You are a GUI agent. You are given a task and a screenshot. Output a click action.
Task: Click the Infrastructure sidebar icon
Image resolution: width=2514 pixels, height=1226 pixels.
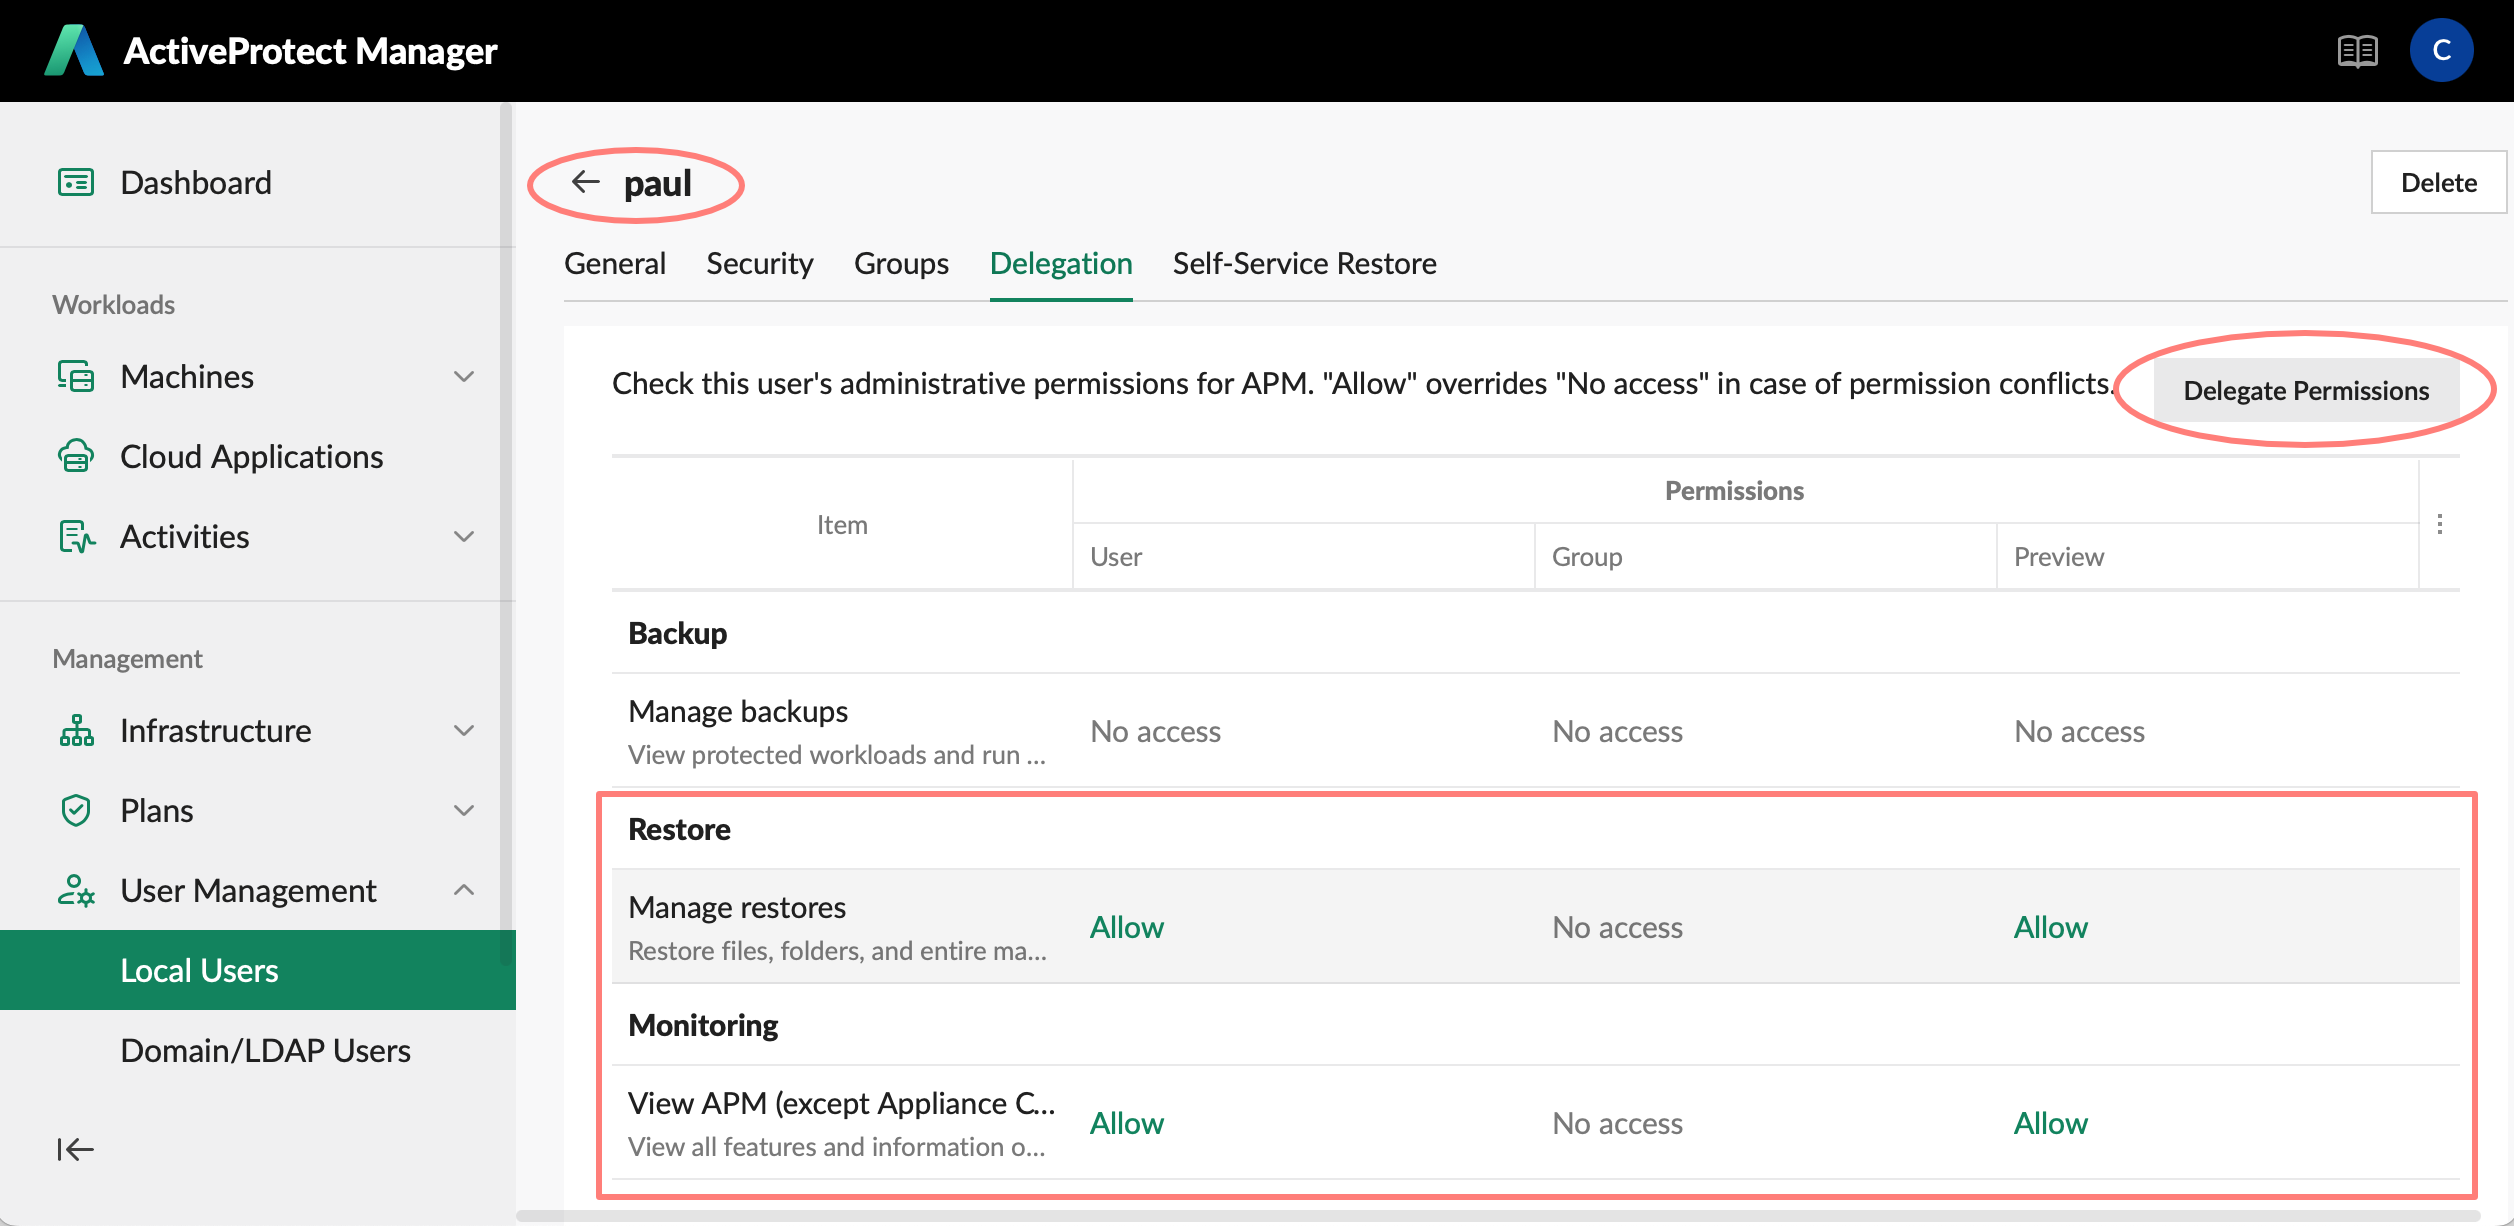tap(76, 730)
